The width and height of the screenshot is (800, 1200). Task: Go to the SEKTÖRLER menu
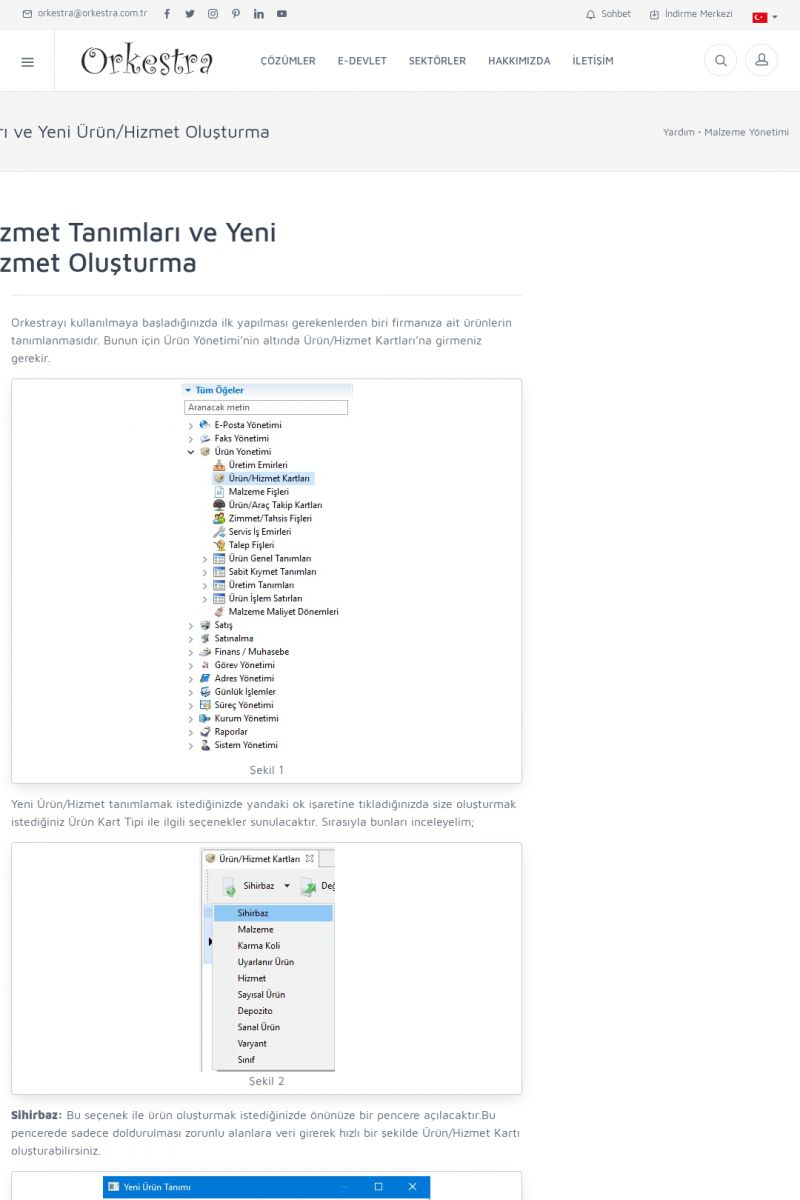tap(437, 61)
